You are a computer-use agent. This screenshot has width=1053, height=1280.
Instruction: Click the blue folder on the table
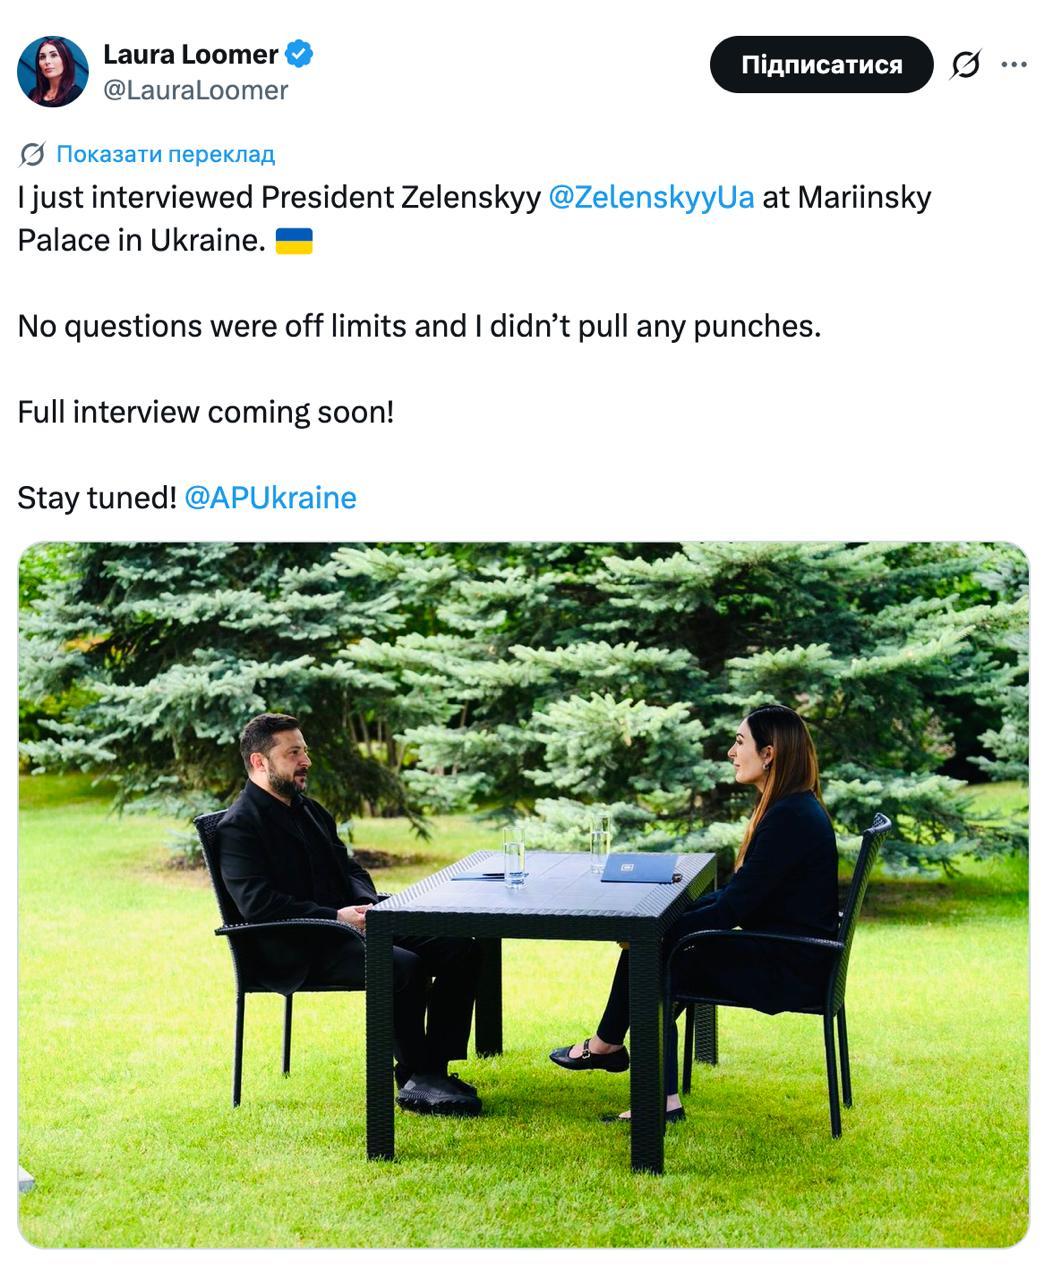(x=640, y=867)
